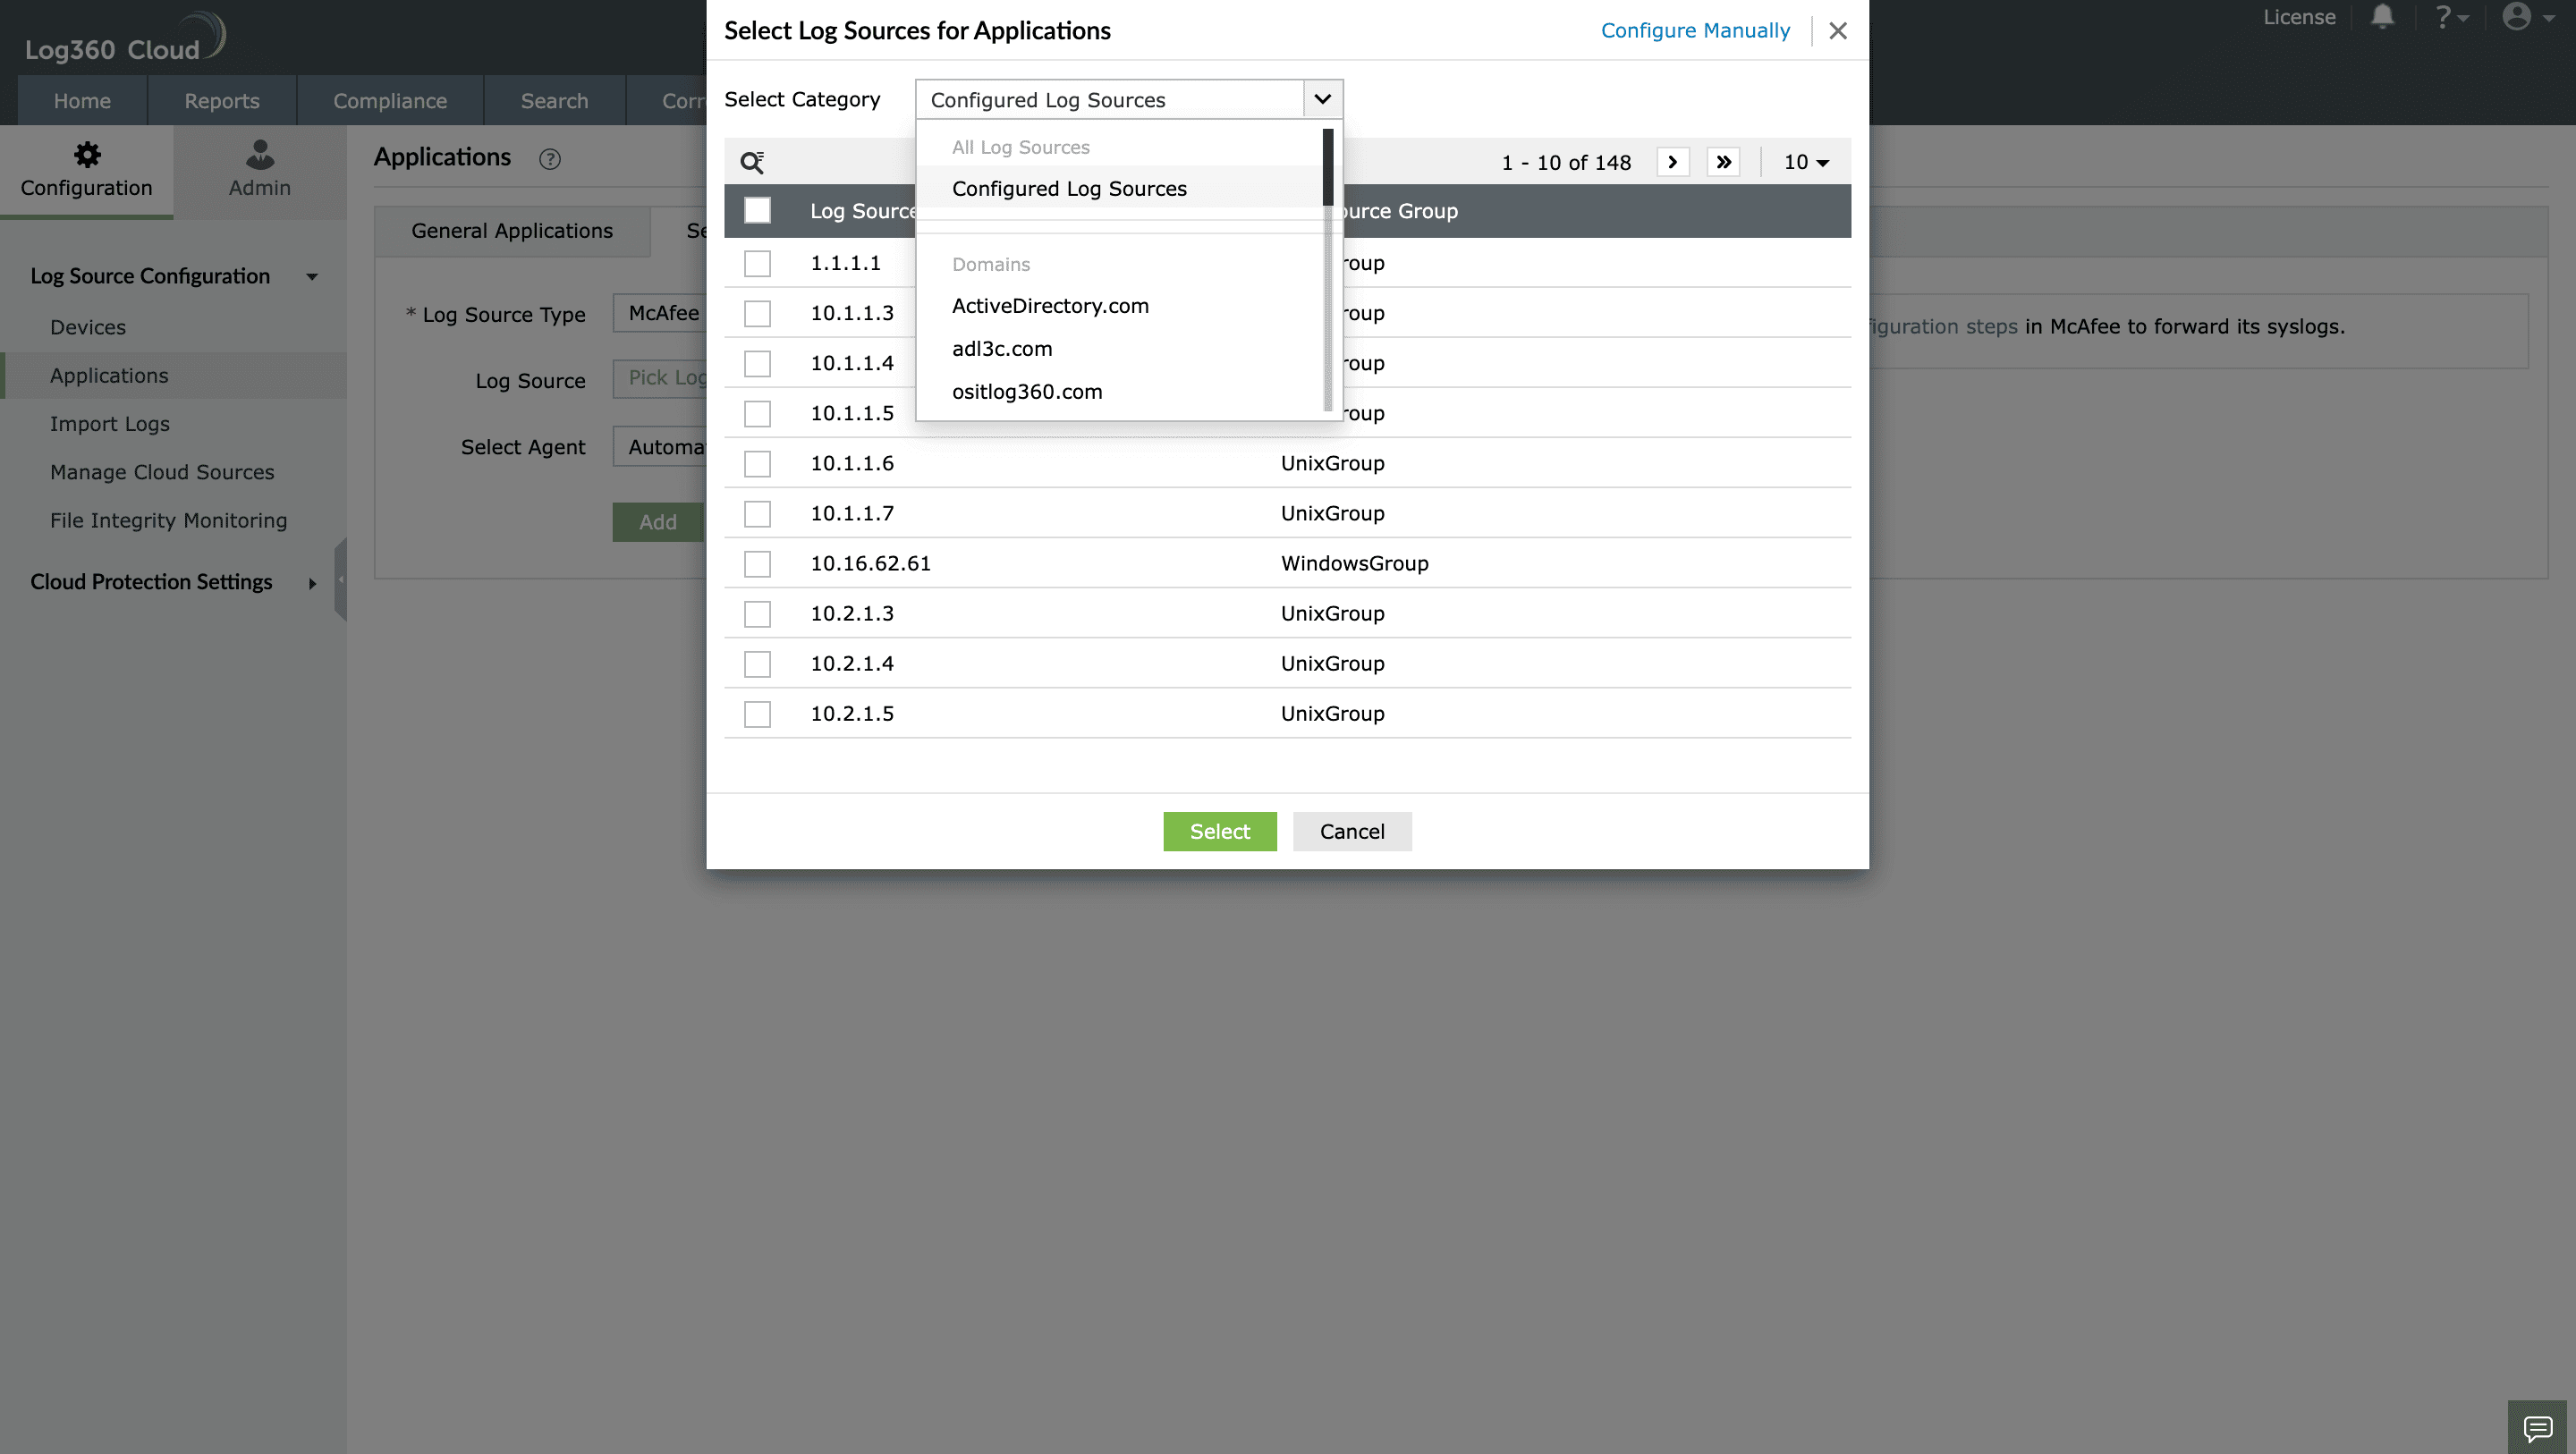The image size is (2576, 1454).
Task: Click Configure Manually link
Action: point(1695,30)
